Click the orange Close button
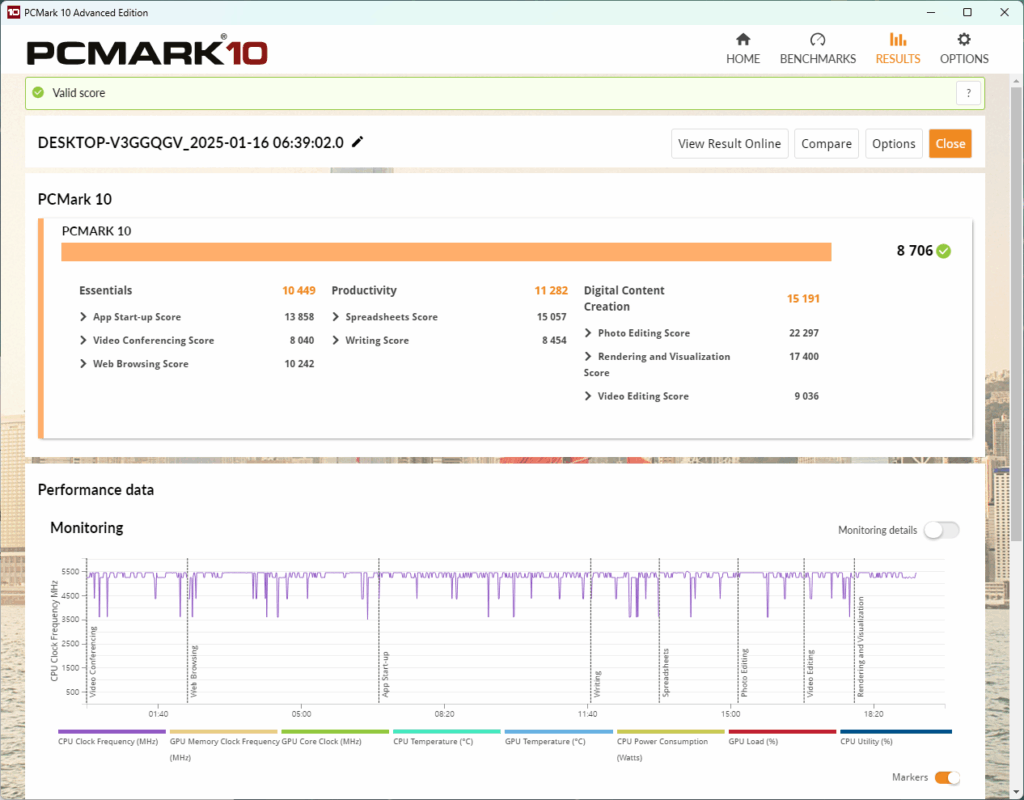This screenshot has width=1024, height=800. 950,144
